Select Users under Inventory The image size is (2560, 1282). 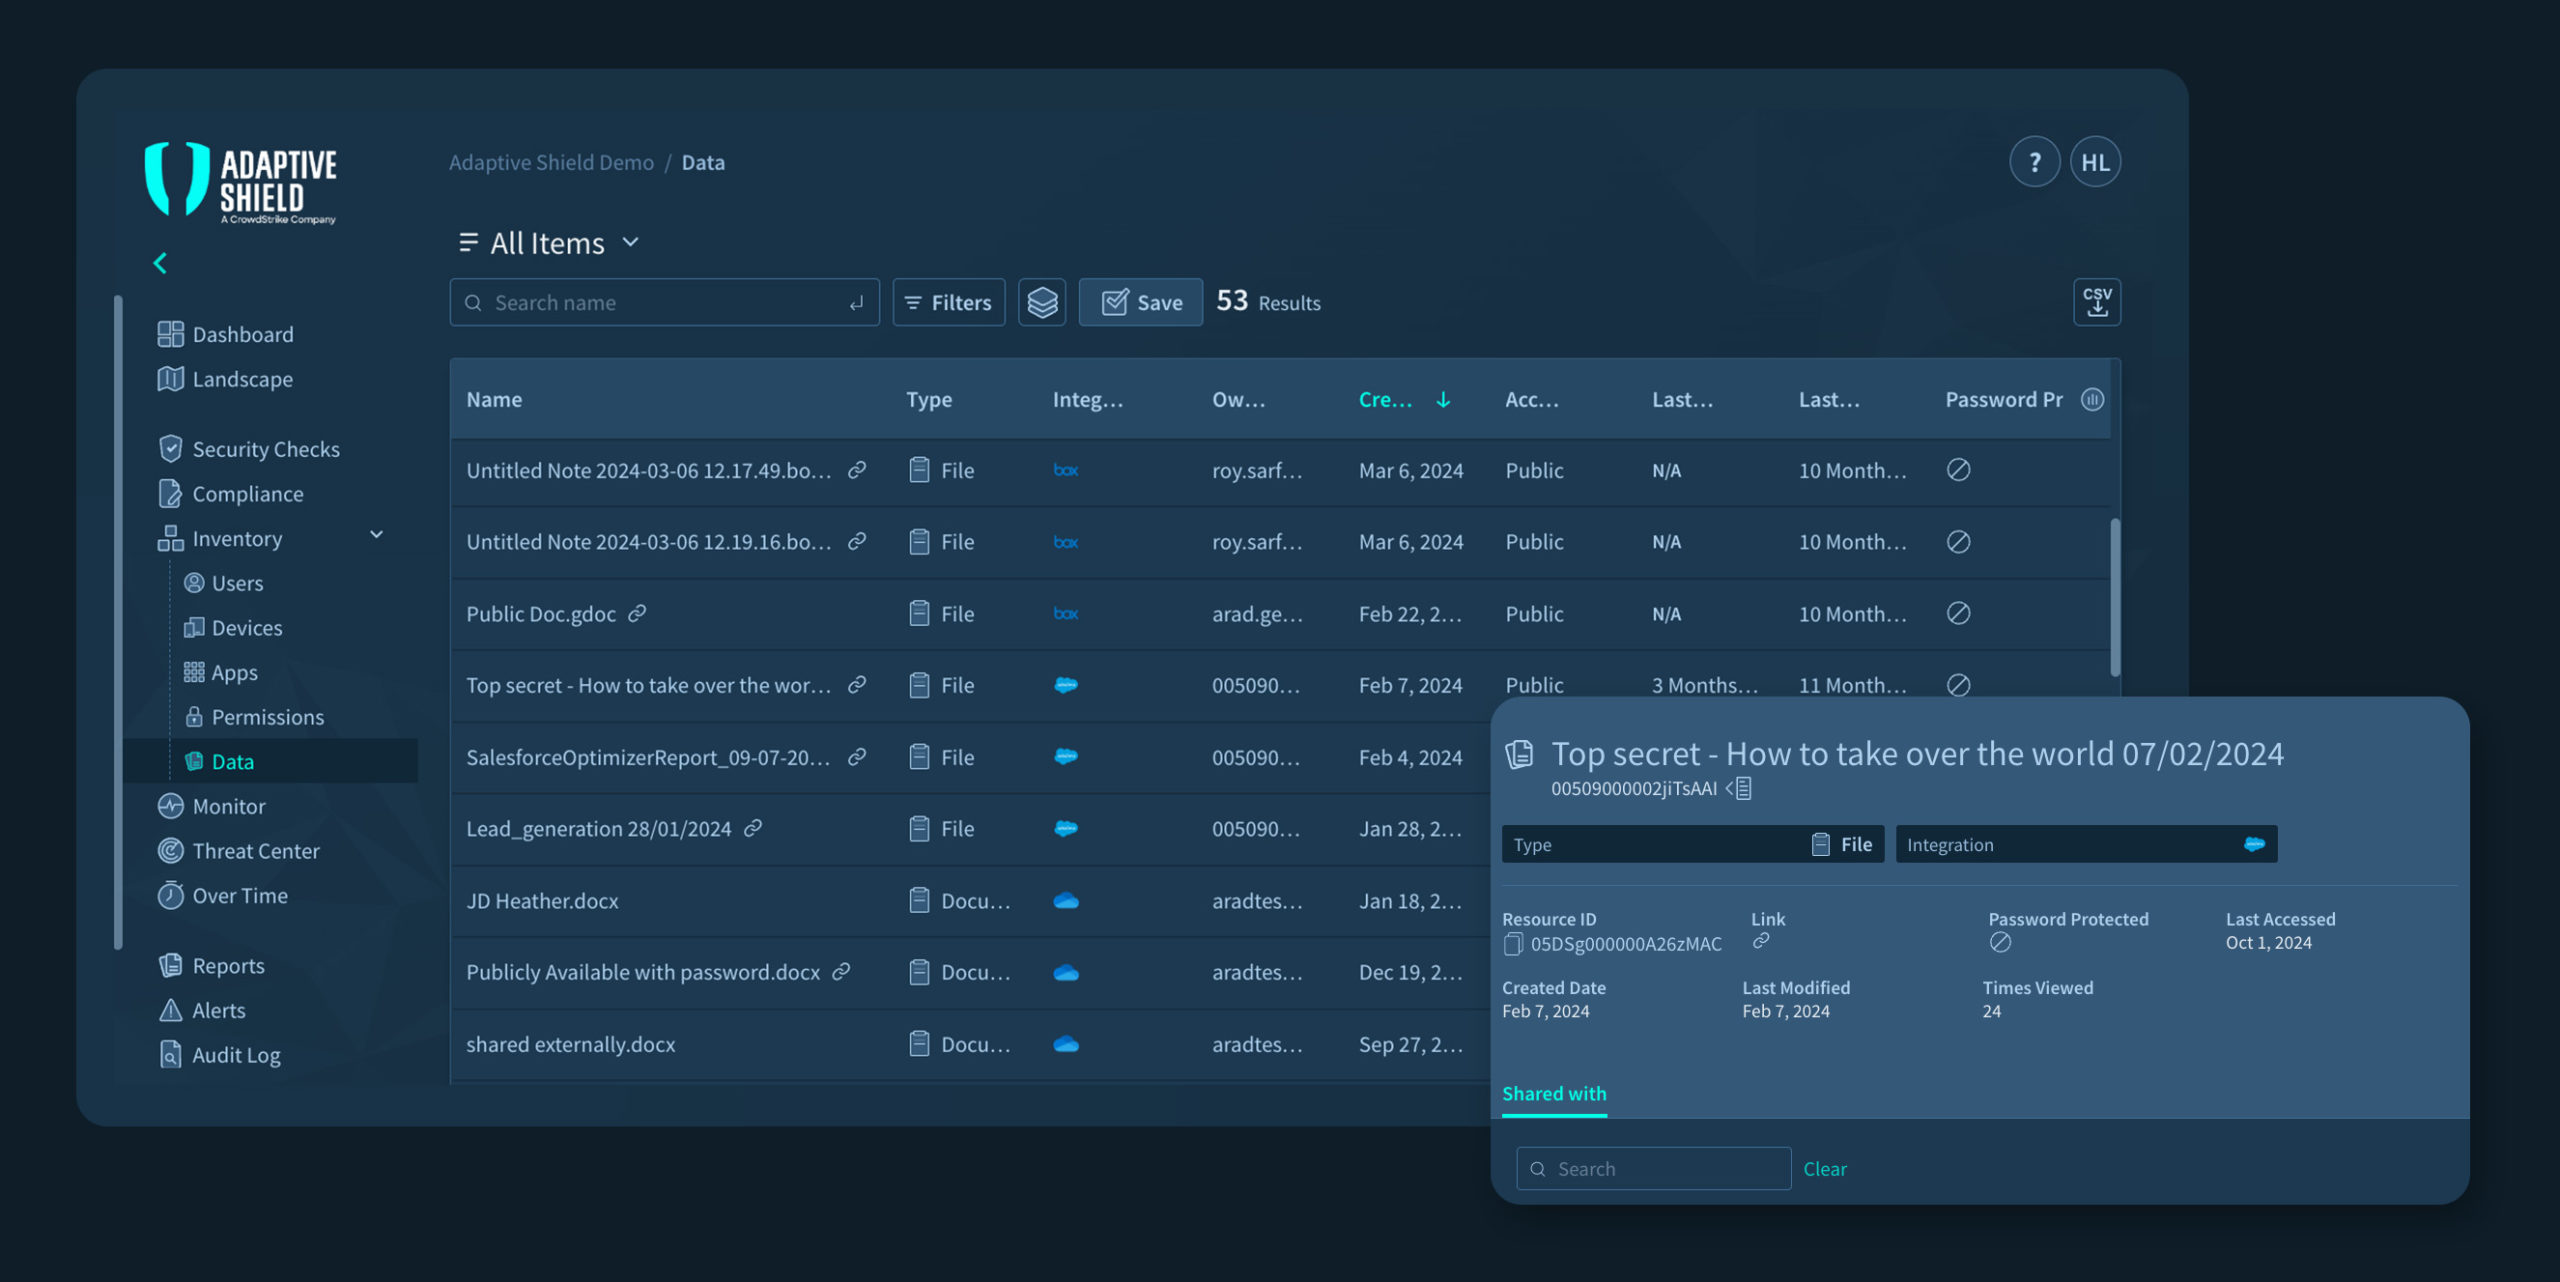[224, 584]
